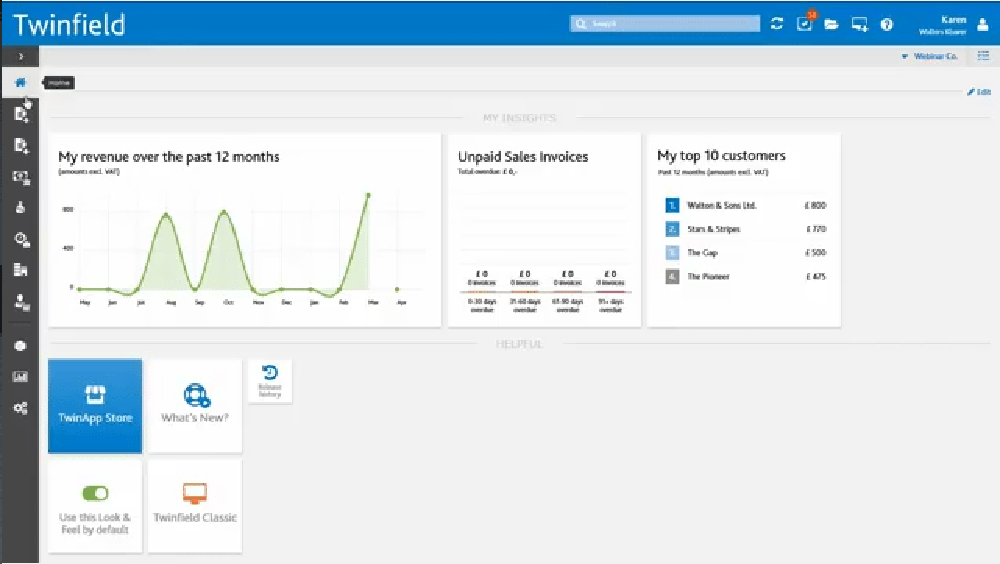
Task: Select Stars & Stripes customer row
Action: 745,229
